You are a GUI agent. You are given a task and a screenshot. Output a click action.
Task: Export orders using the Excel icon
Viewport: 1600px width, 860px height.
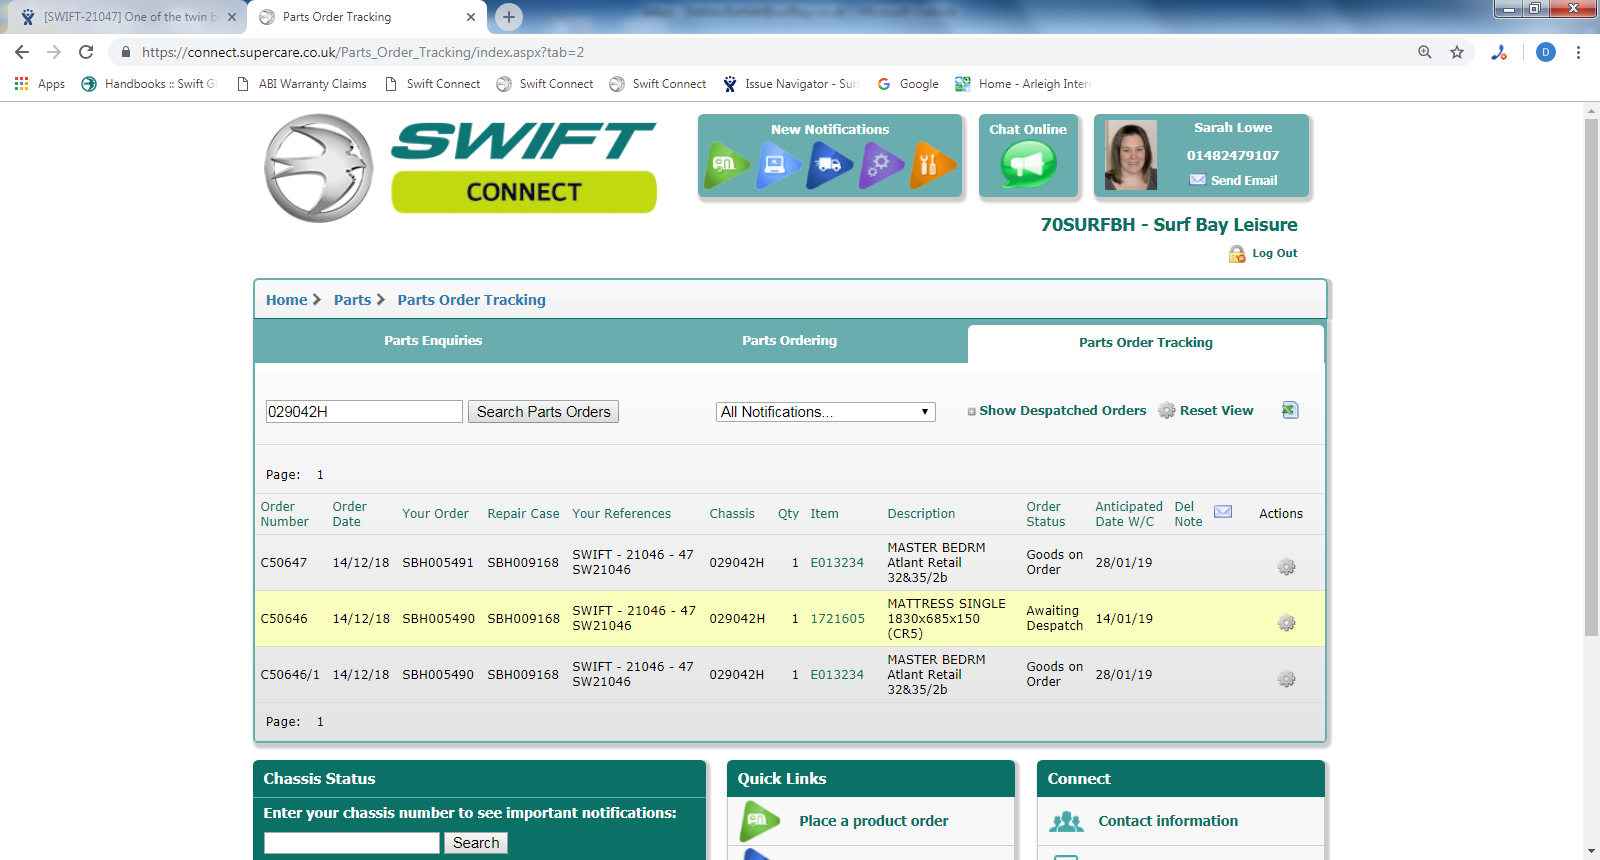[x=1290, y=410]
